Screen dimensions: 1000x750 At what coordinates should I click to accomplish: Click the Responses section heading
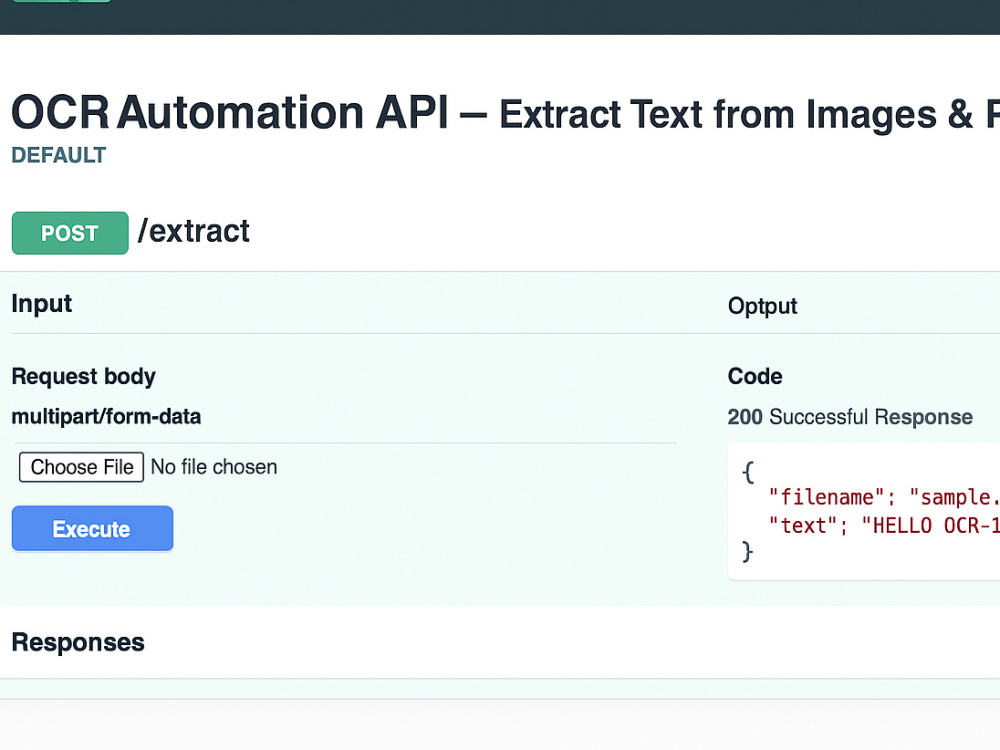tap(78, 642)
